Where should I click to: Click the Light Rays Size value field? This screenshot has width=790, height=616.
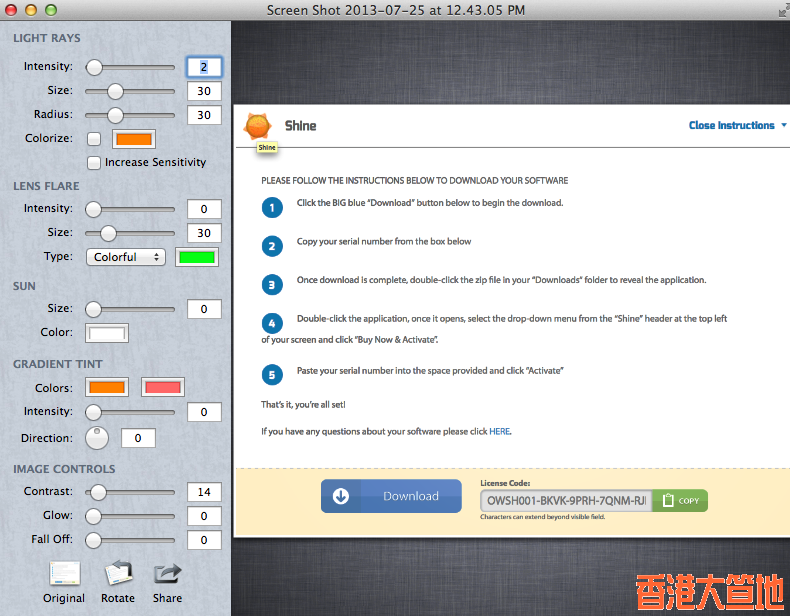click(204, 91)
